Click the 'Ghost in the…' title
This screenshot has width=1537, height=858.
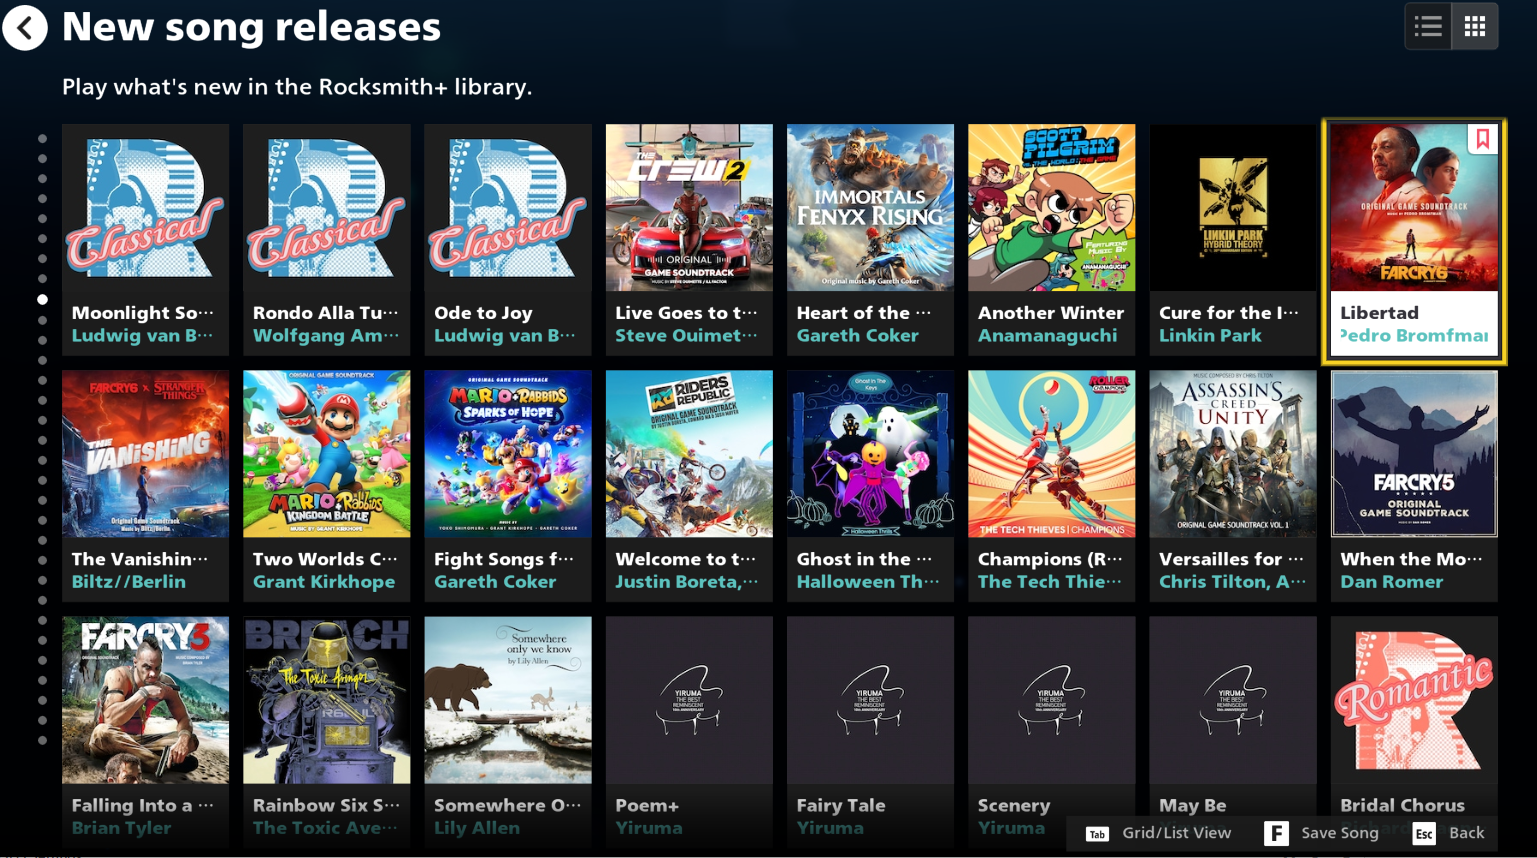pos(864,559)
